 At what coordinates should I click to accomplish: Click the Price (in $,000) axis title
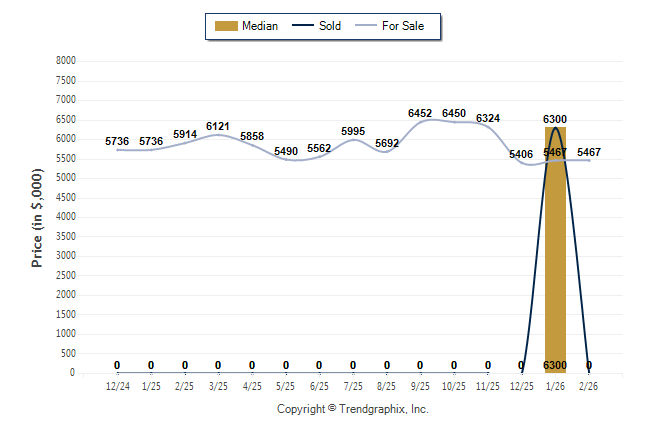tap(37, 216)
